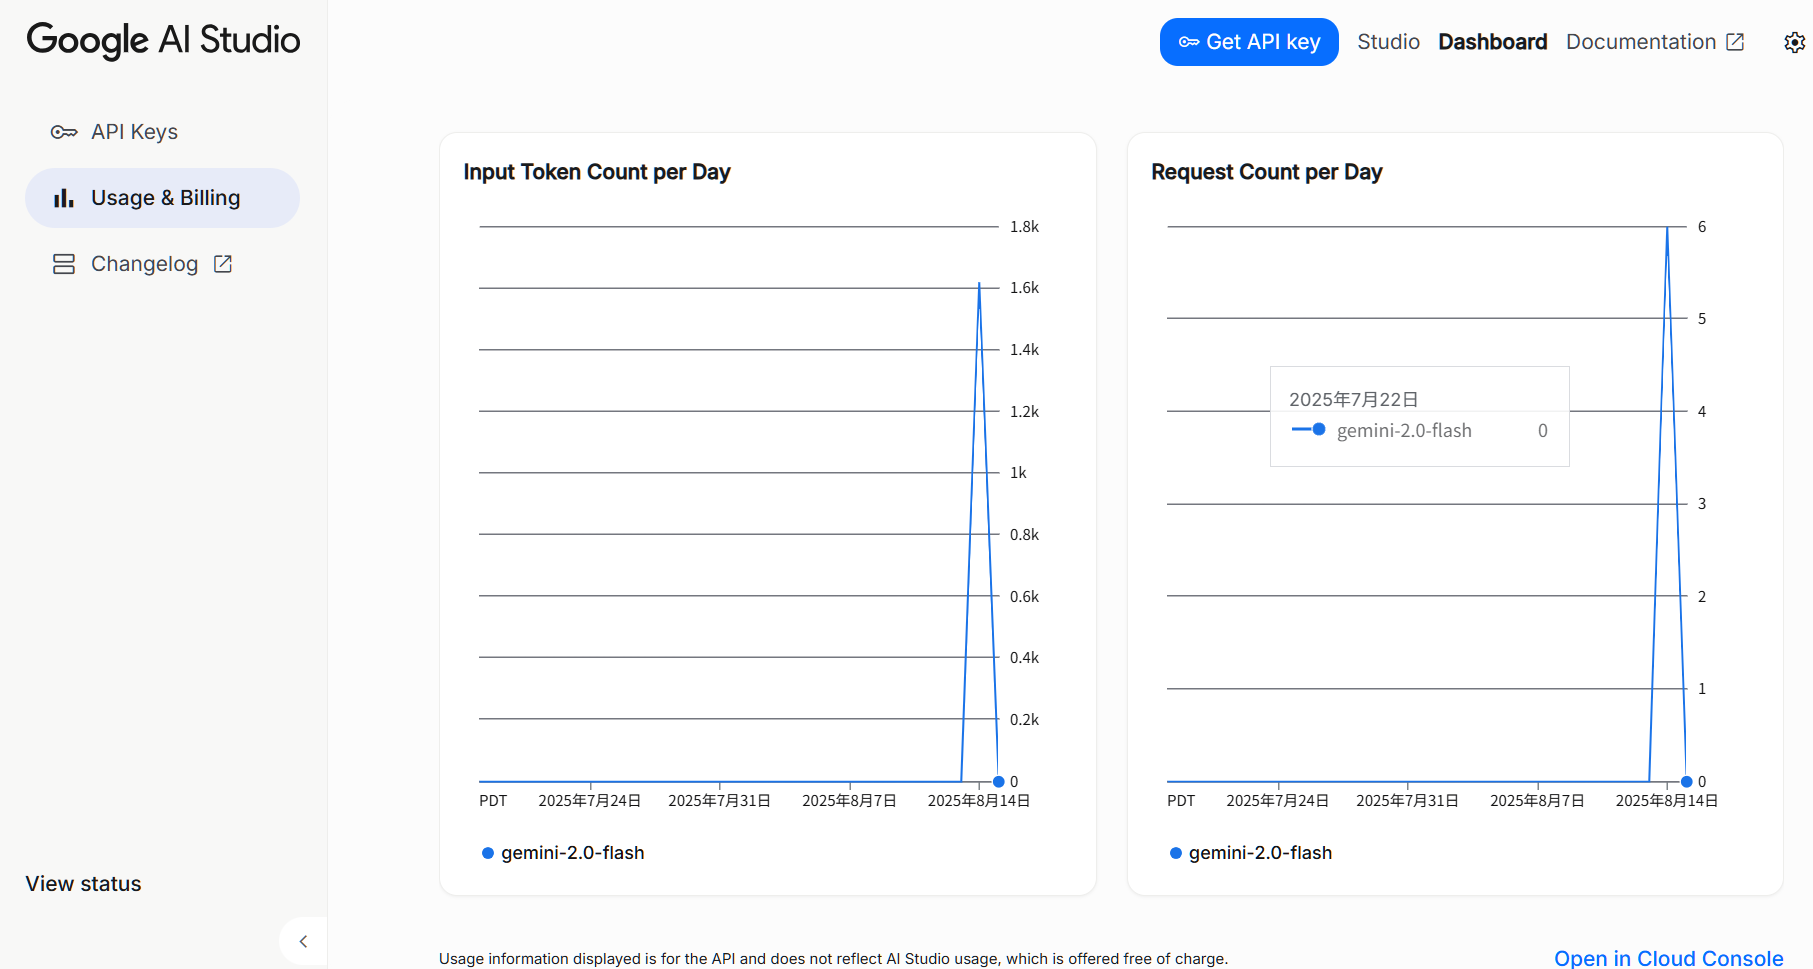
Task: Click the Input Token Count per Day title
Action: coord(597,172)
